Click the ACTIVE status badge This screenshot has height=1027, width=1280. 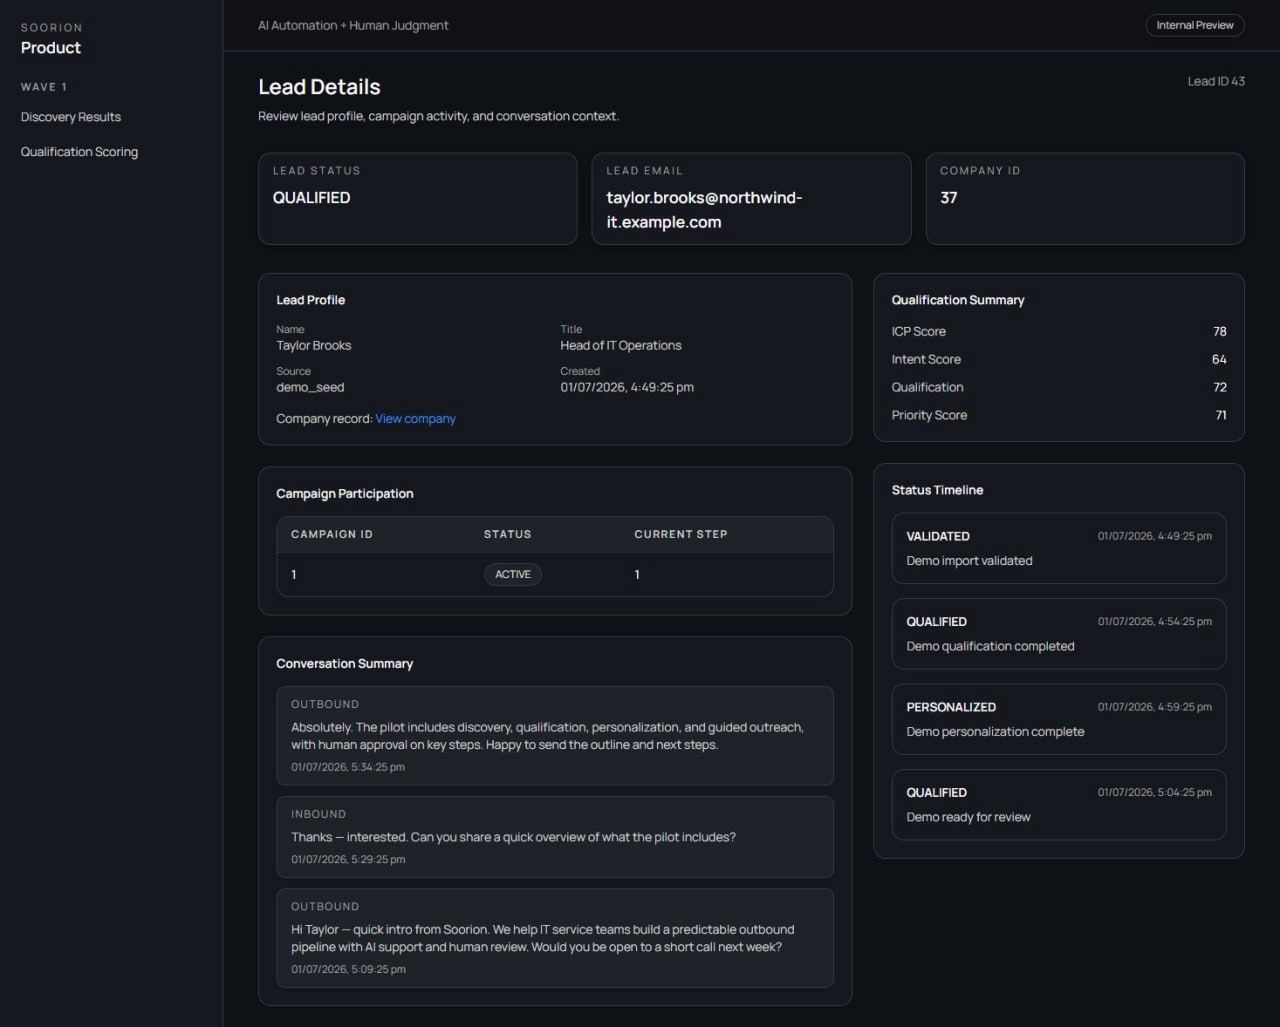tap(513, 574)
